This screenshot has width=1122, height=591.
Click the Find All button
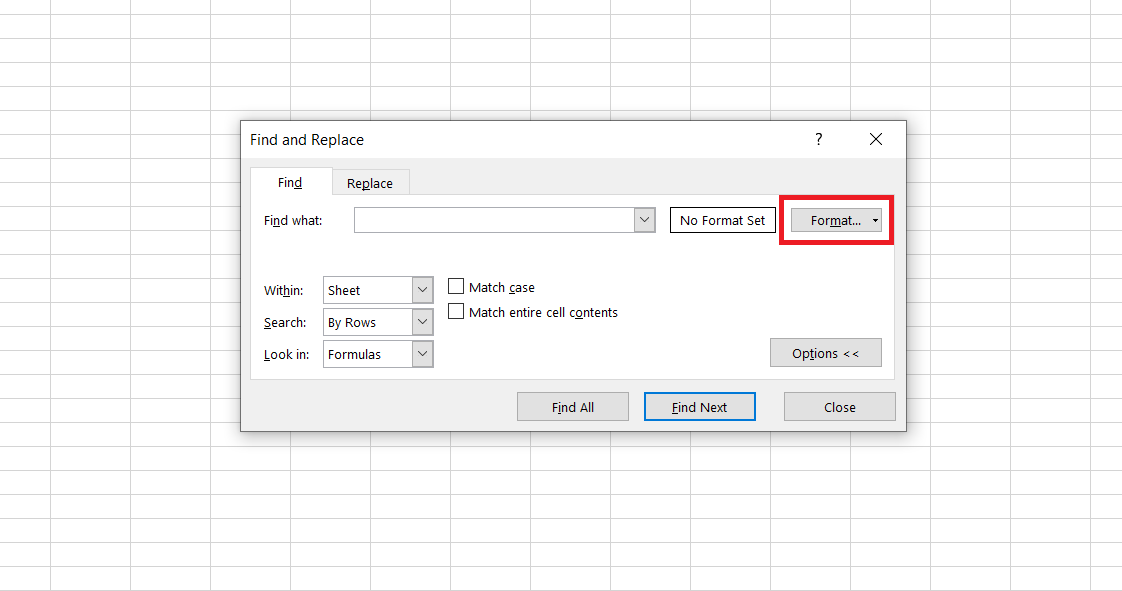pyautogui.click(x=573, y=406)
